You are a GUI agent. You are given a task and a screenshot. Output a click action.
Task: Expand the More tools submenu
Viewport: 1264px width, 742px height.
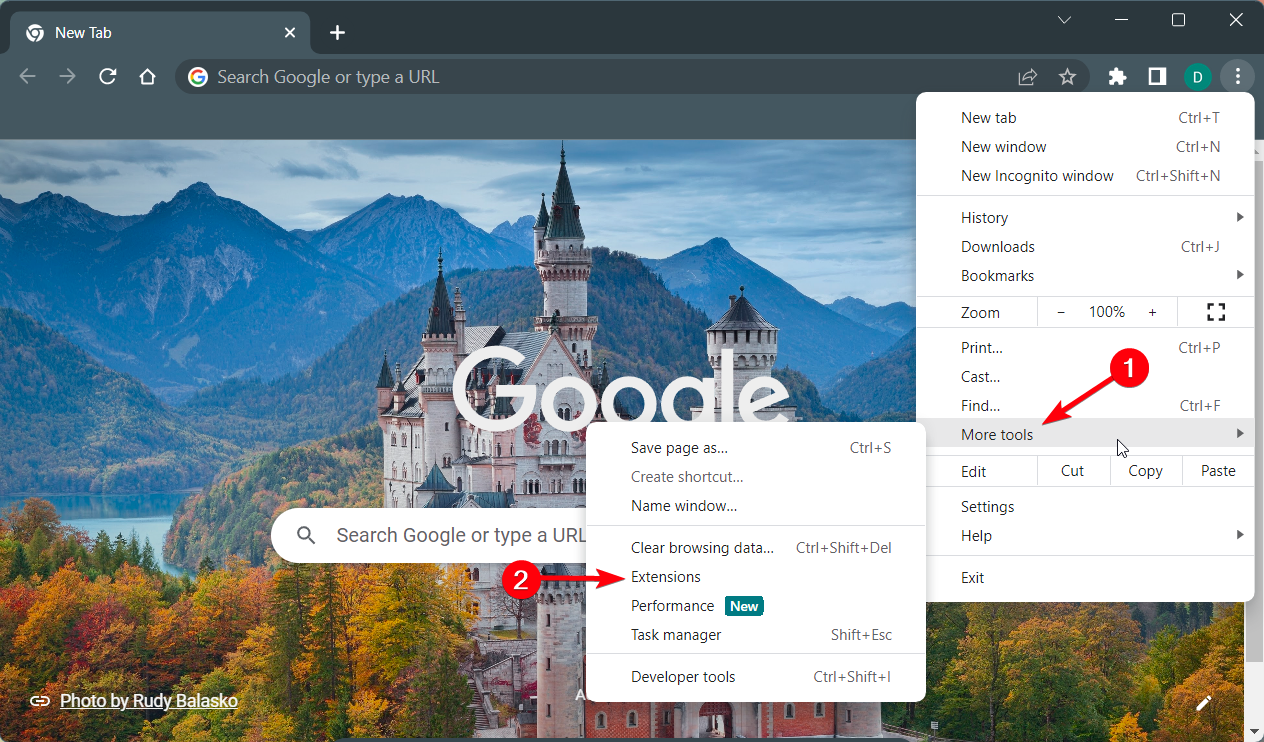tap(1085, 434)
